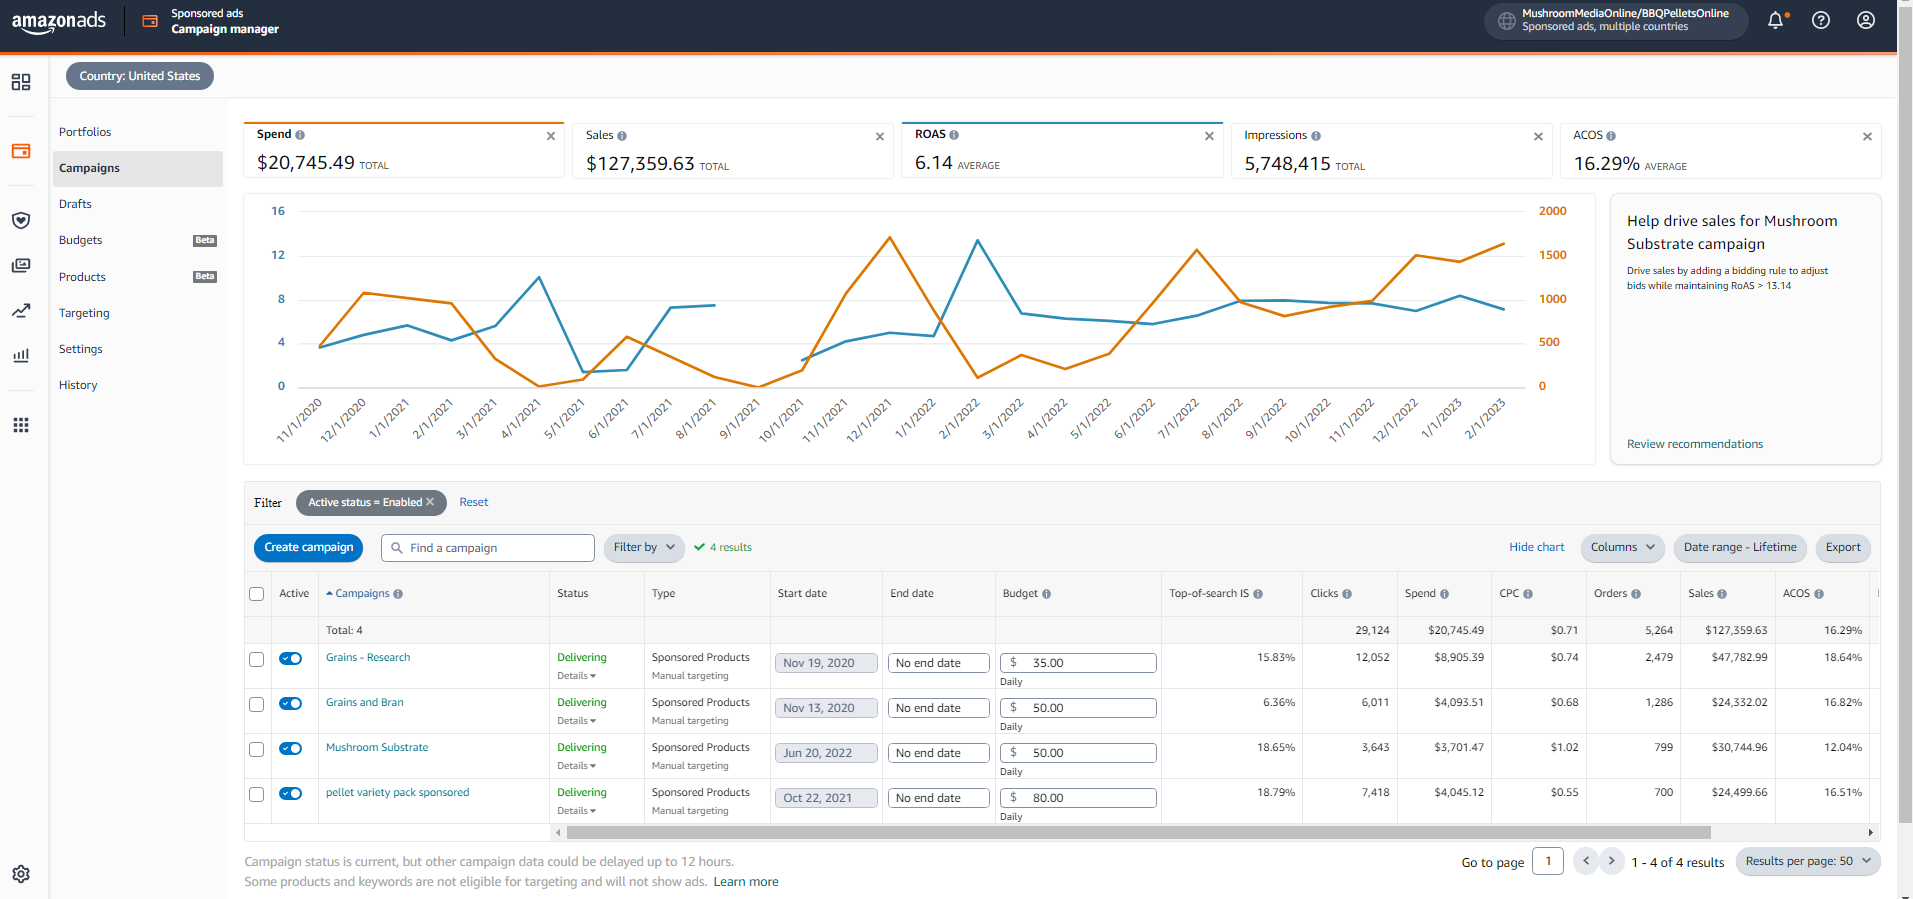This screenshot has width=1913, height=899.
Task: Open Review recommendations link
Action: coord(1695,444)
